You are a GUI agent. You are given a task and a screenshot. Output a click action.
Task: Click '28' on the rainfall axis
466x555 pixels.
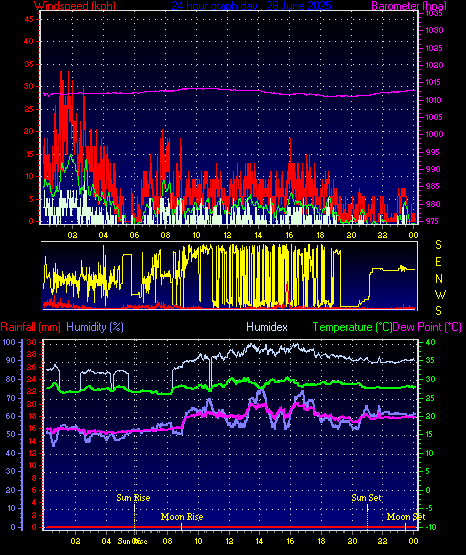(32, 354)
